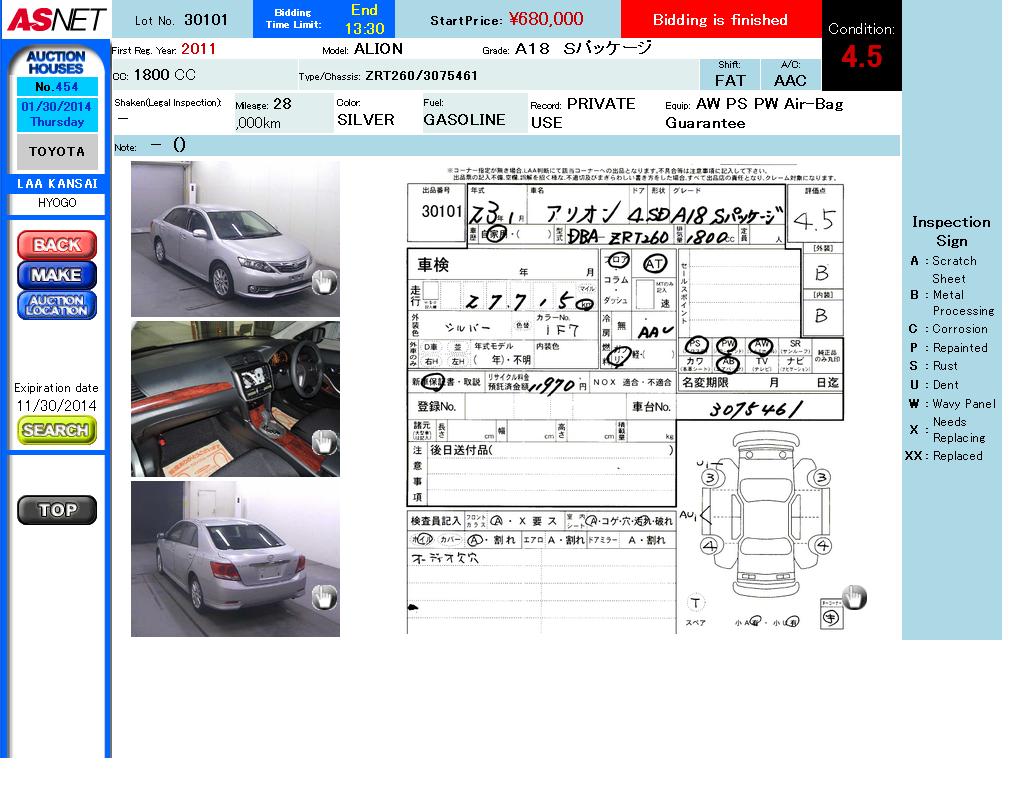Click the zoom hand on interior photo
This screenshot has height=802, width=1010.
point(323,442)
